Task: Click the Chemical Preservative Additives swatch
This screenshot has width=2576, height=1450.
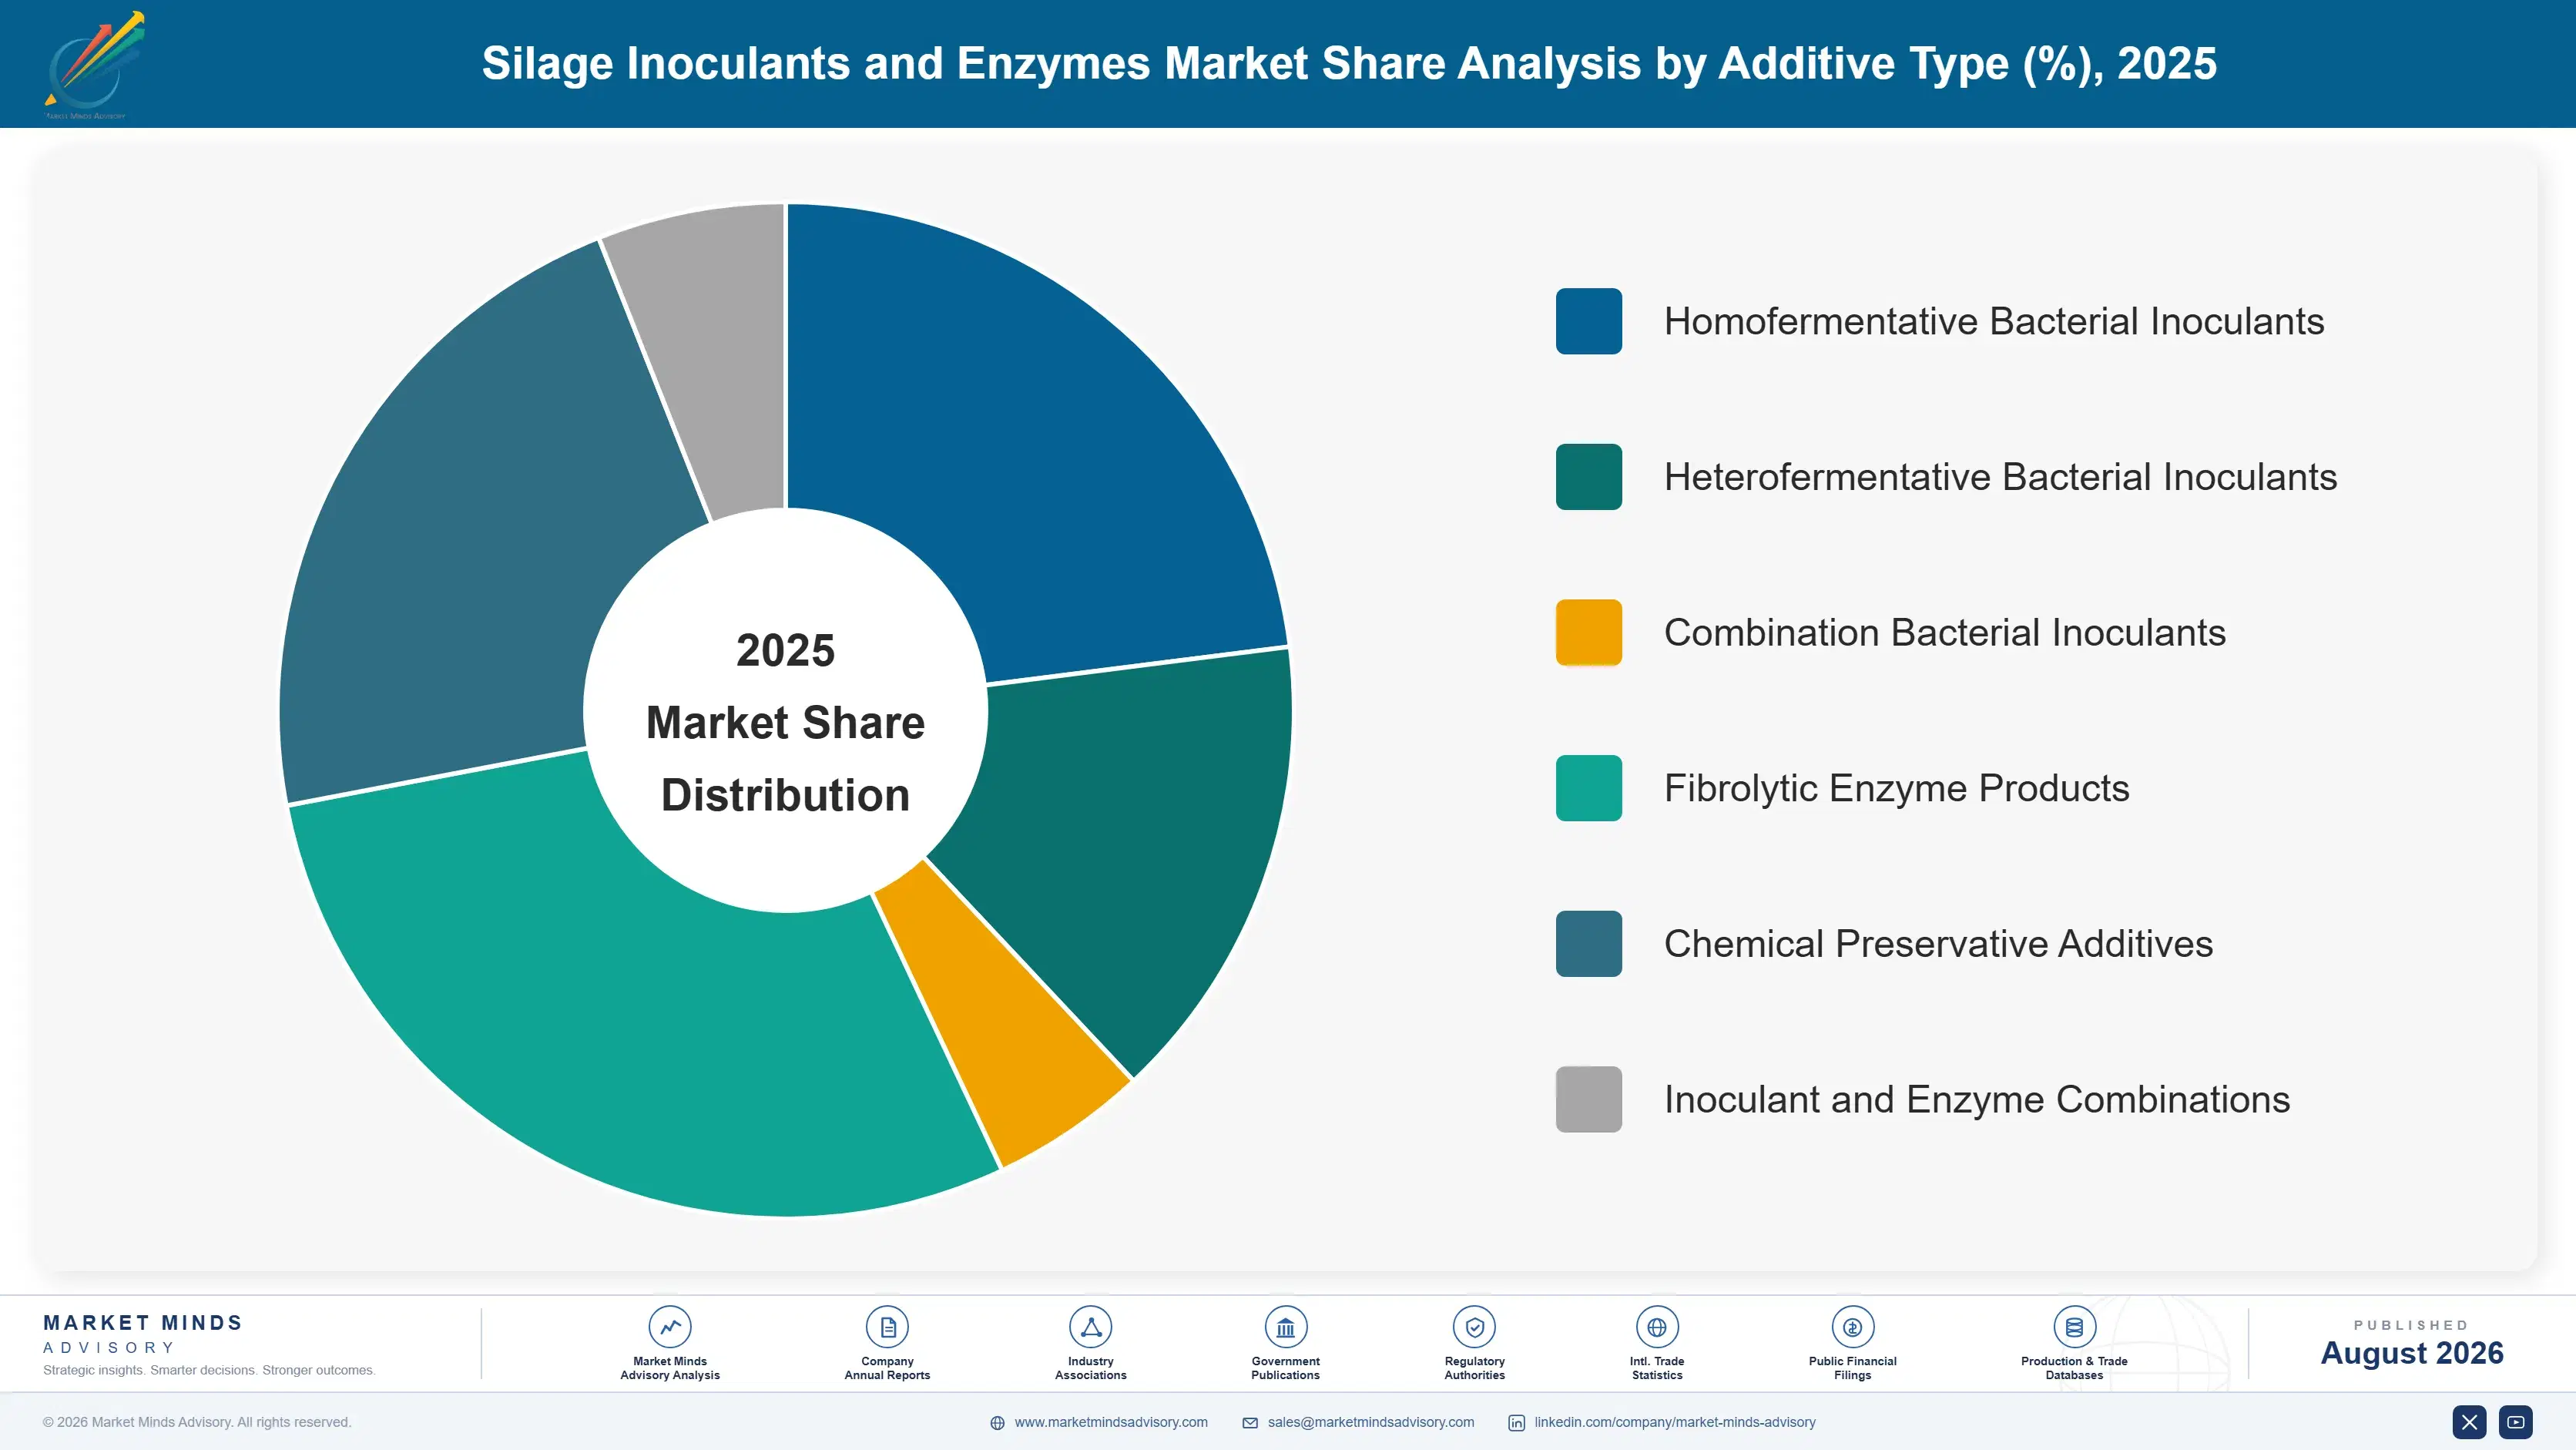Action: (1588, 943)
